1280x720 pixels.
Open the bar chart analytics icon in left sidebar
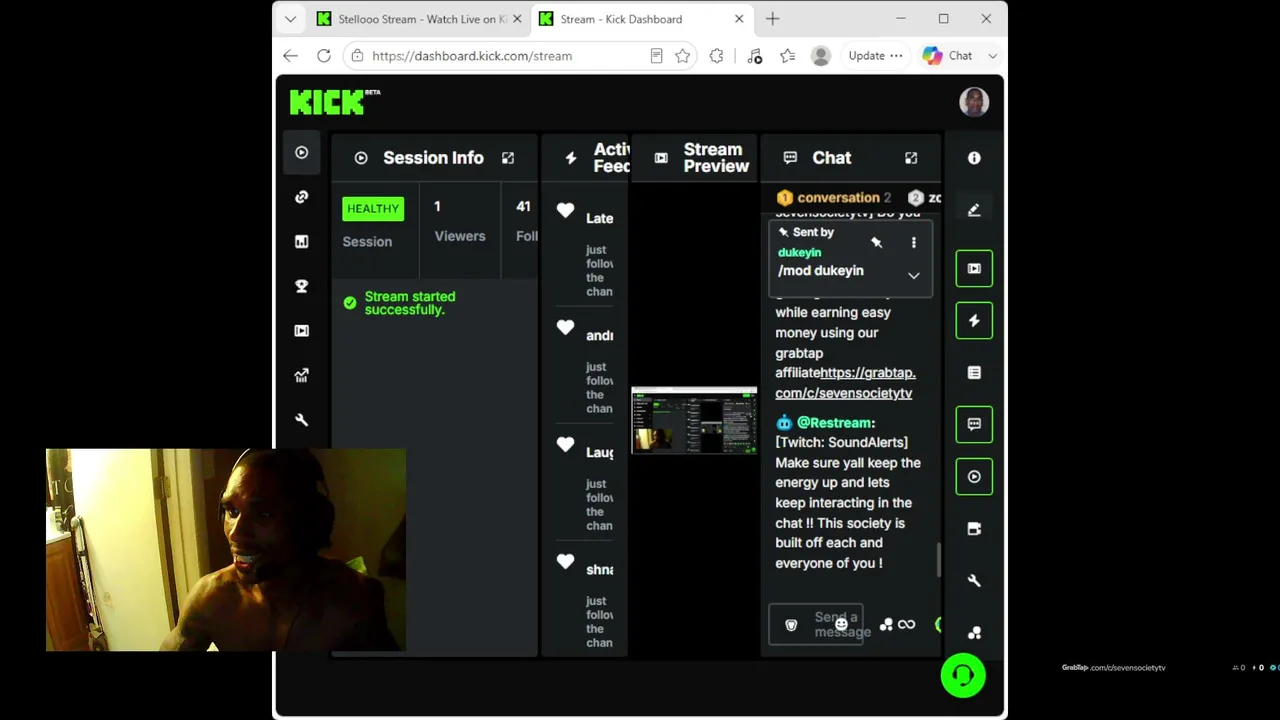[x=301, y=241]
